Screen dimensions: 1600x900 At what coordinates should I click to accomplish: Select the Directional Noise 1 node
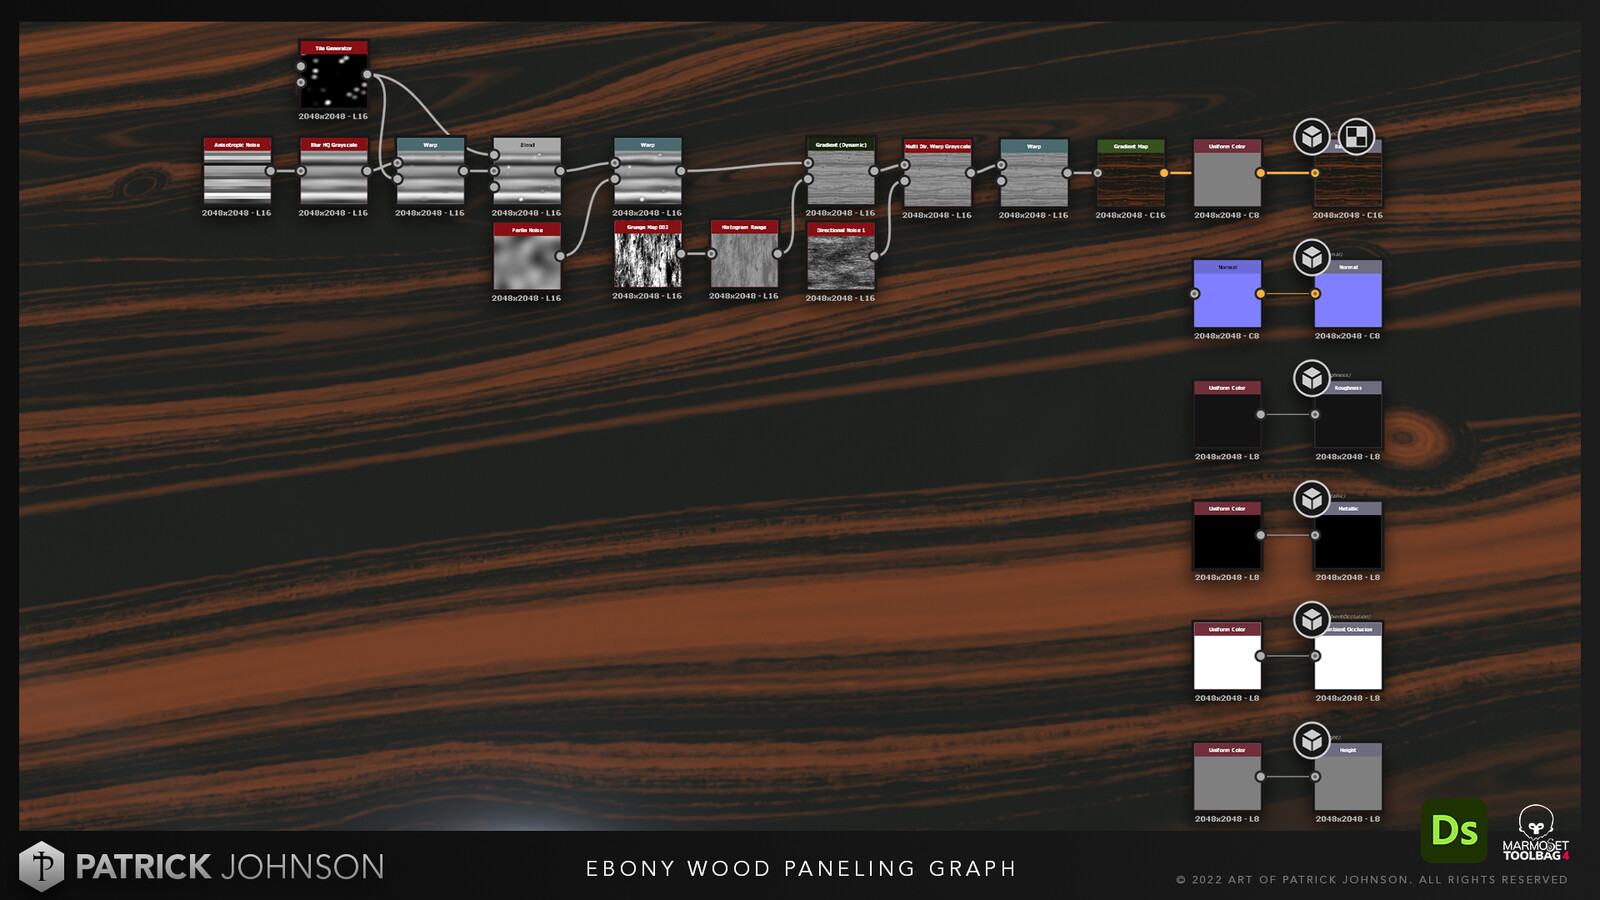click(841, 256)
